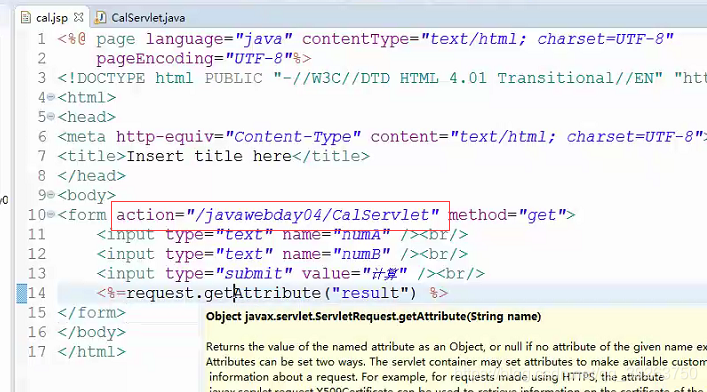Click contentType attribute on line 1
Viewport: 707px width, 392px height.
[487, 39]
